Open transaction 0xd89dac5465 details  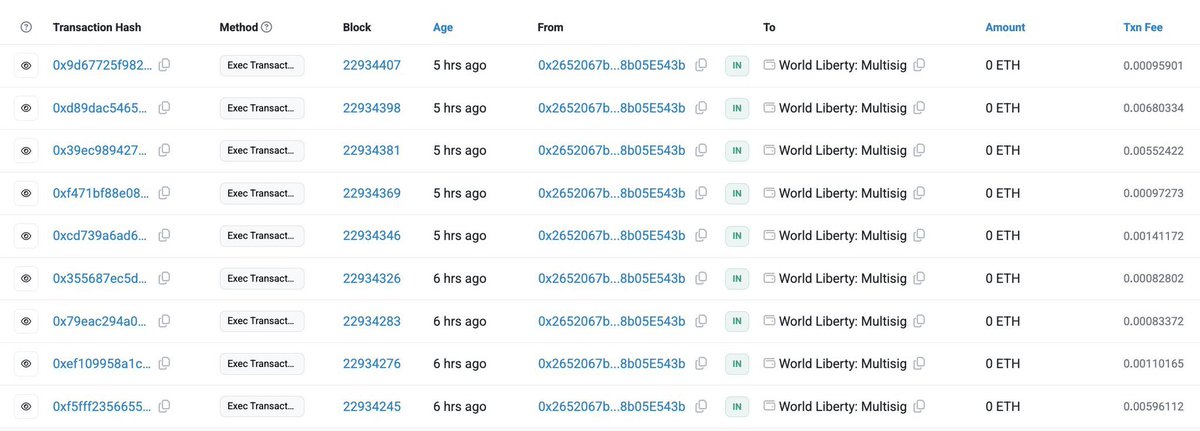pyautogui.click(x=102, y=108)
